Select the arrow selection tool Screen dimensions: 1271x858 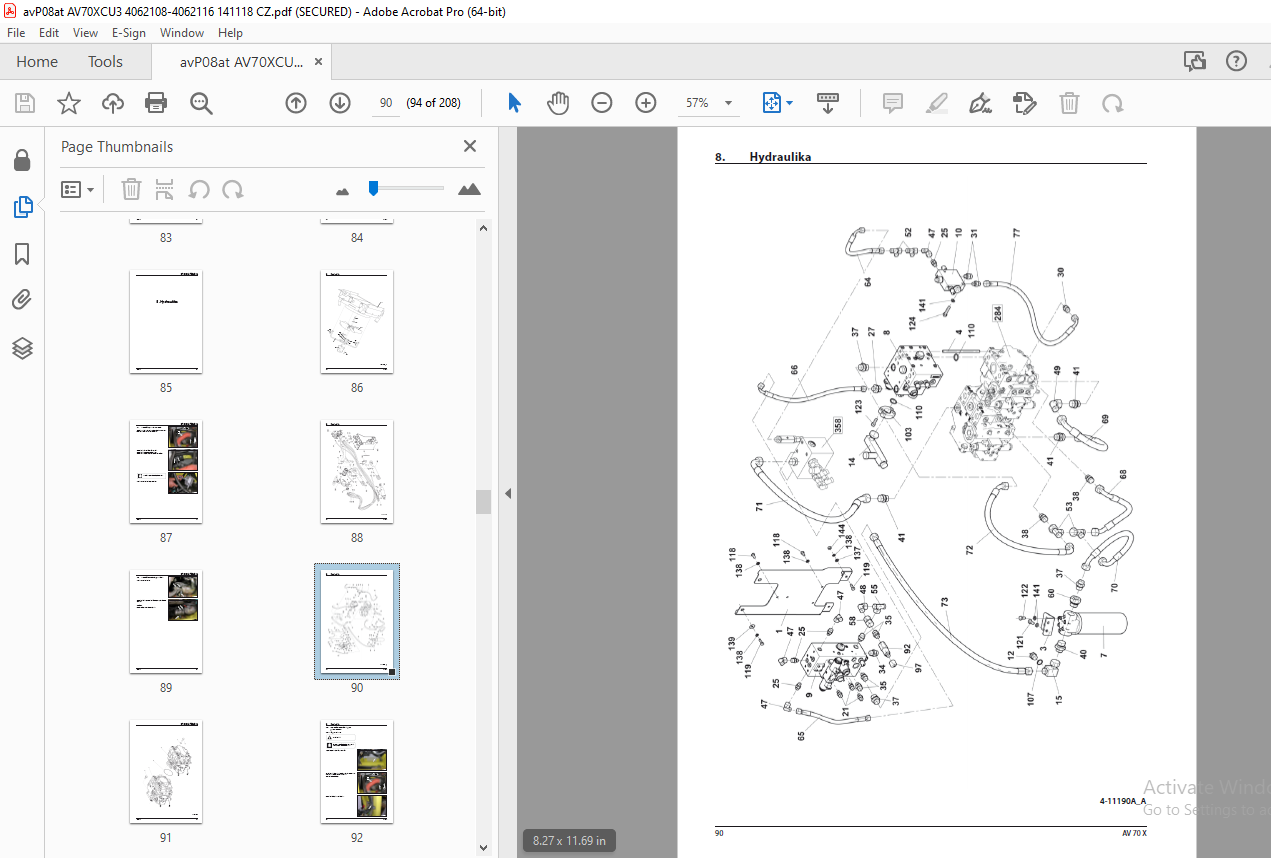514,103
